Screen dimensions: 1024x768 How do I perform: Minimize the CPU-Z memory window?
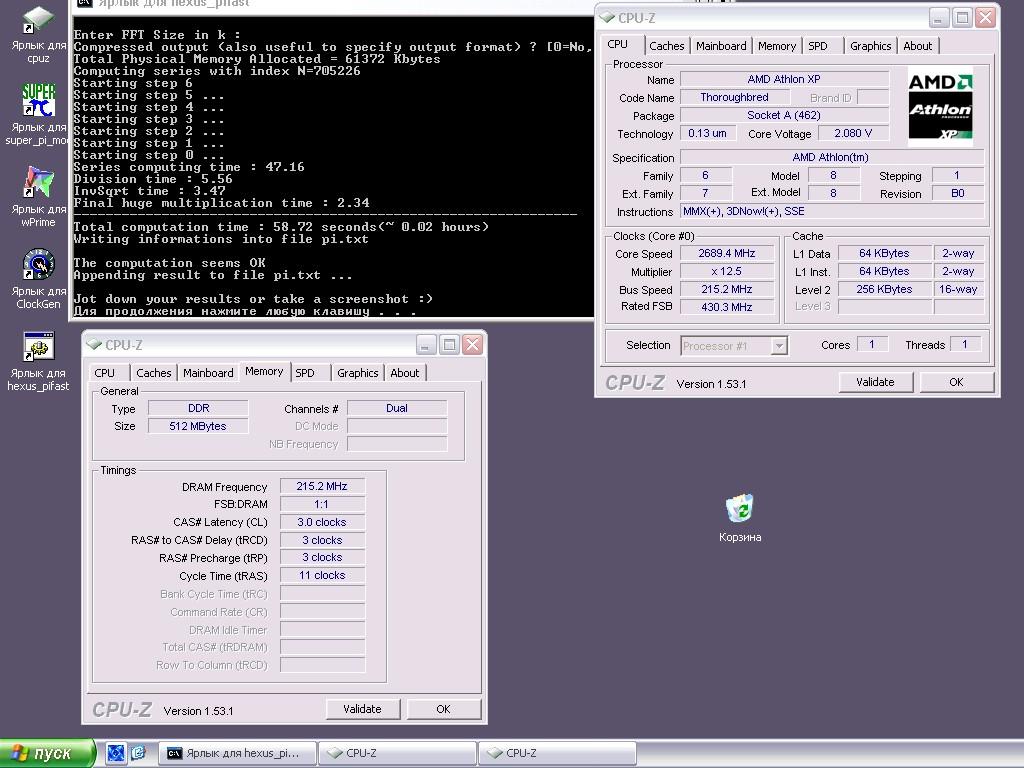coord(426,344)
